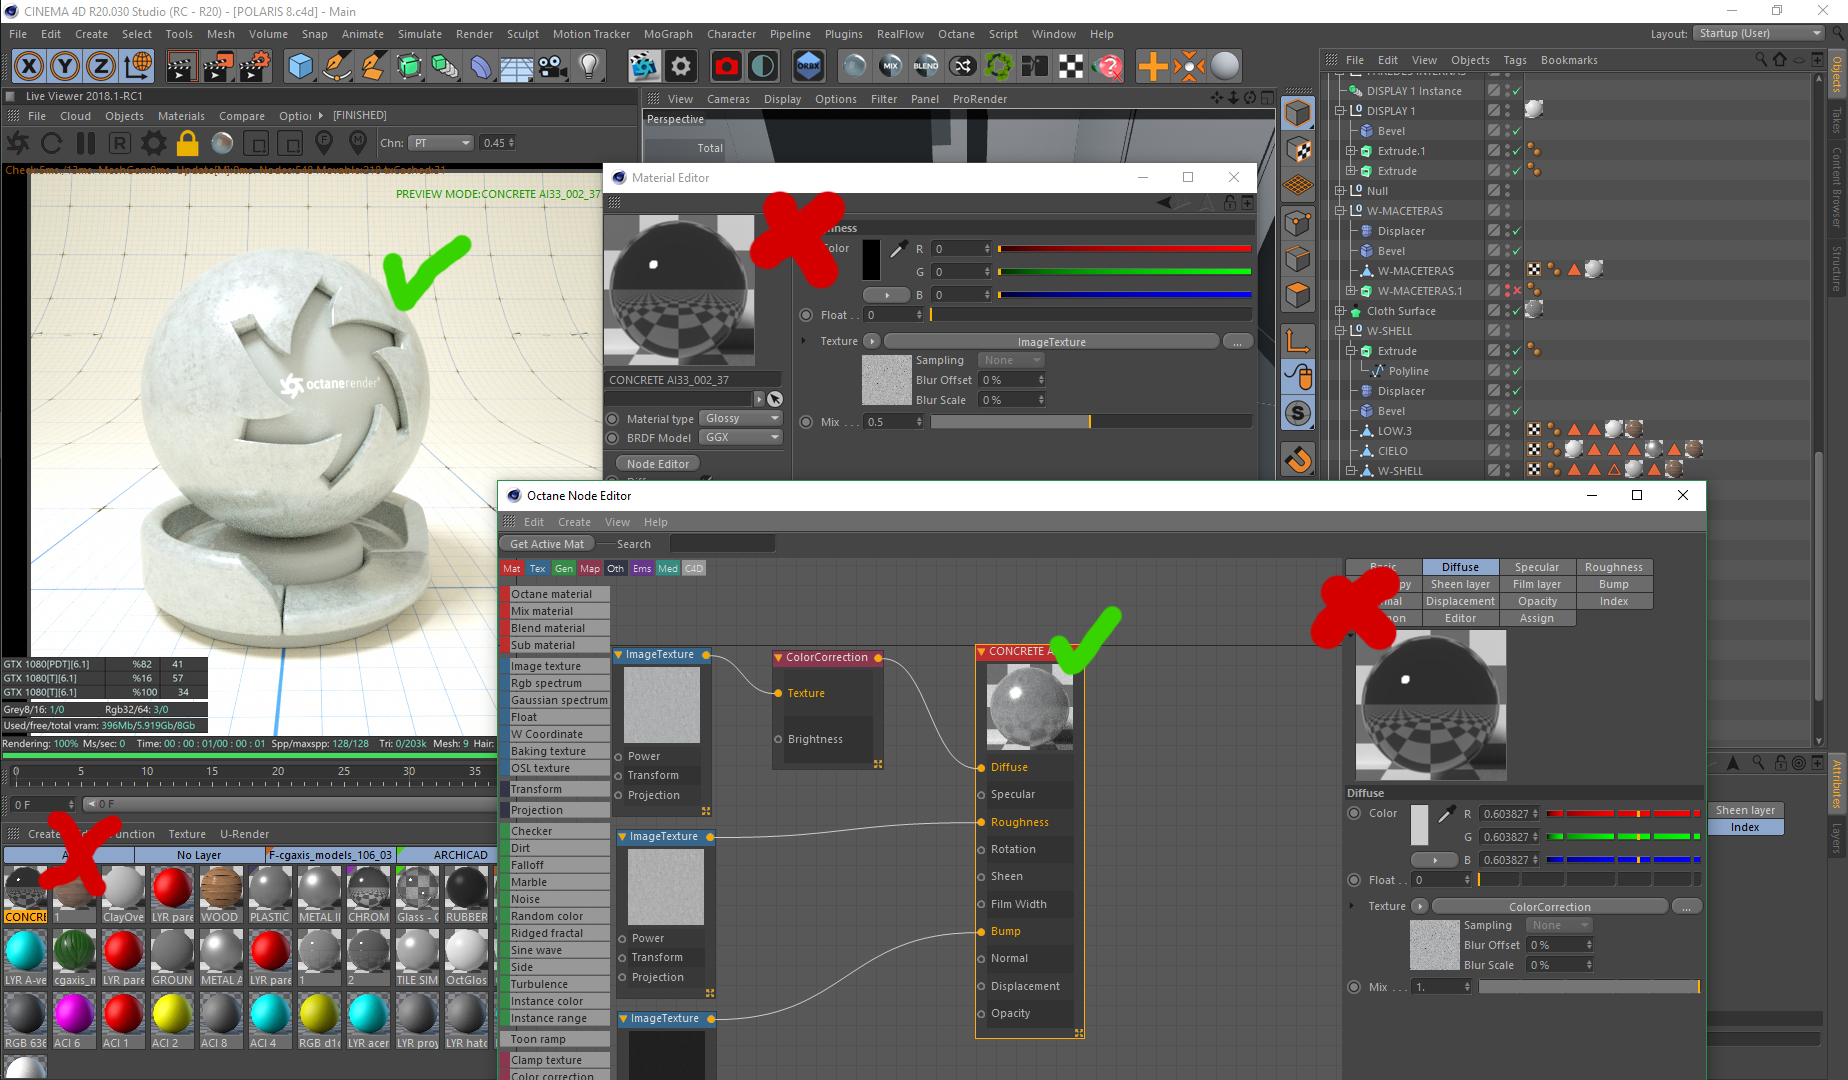1848x1080 pixels.
Task: Click the Get Active Mat button
Action: (x=547, y=544)
